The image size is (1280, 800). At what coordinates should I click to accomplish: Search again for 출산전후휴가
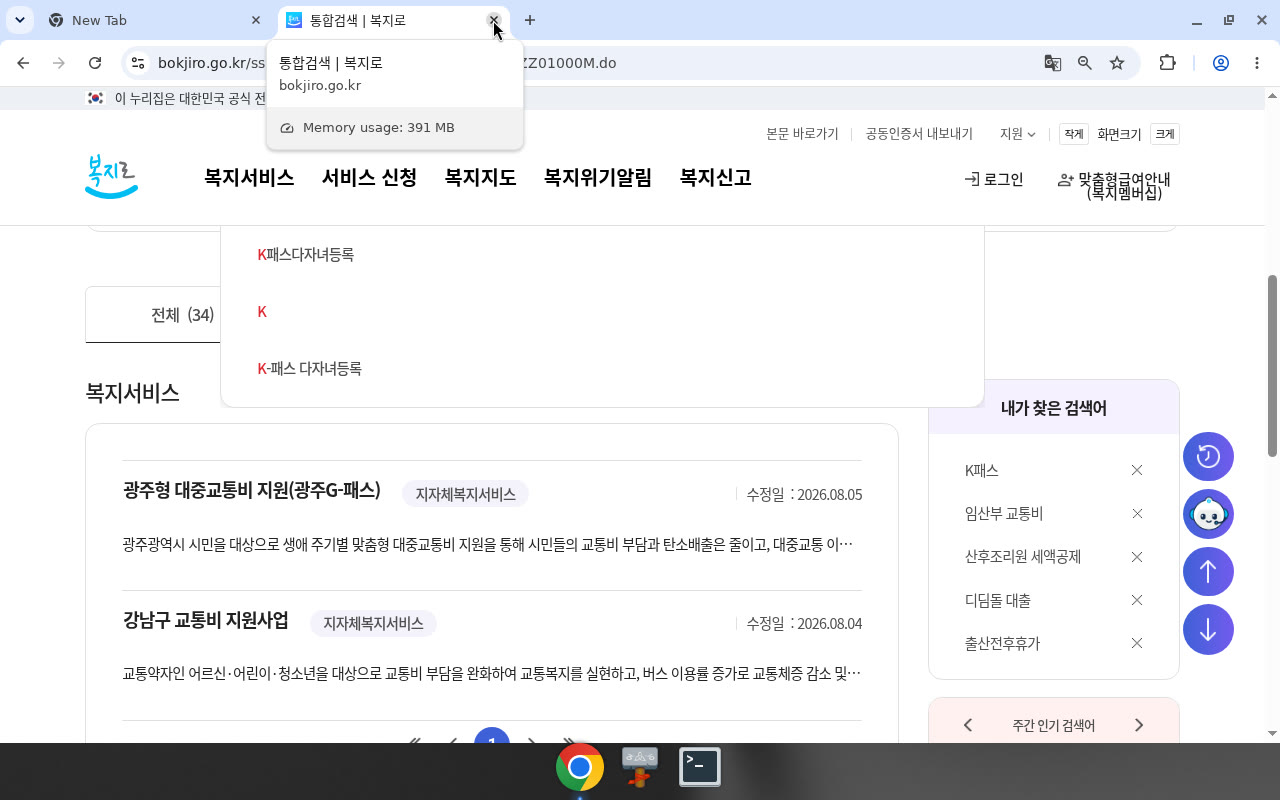pos(1002,644)
